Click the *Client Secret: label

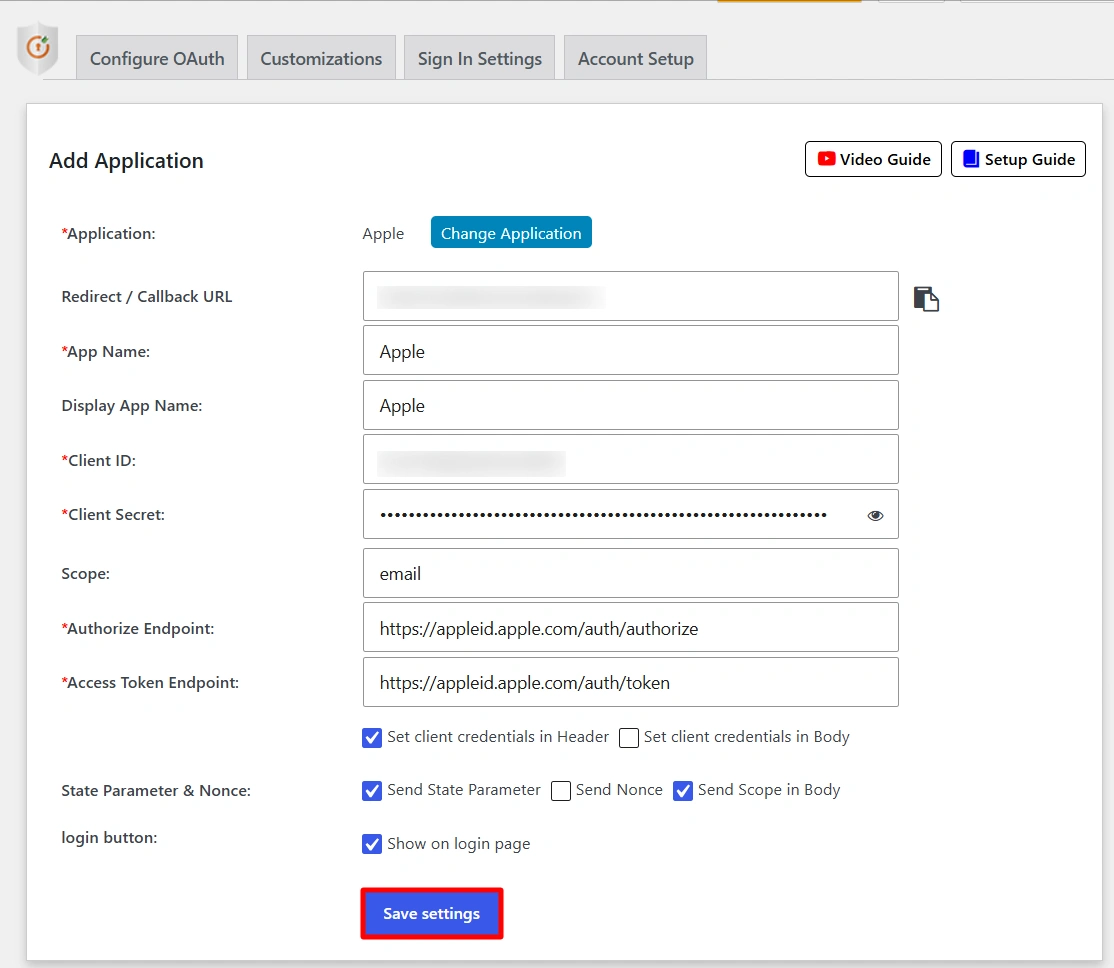113,515
